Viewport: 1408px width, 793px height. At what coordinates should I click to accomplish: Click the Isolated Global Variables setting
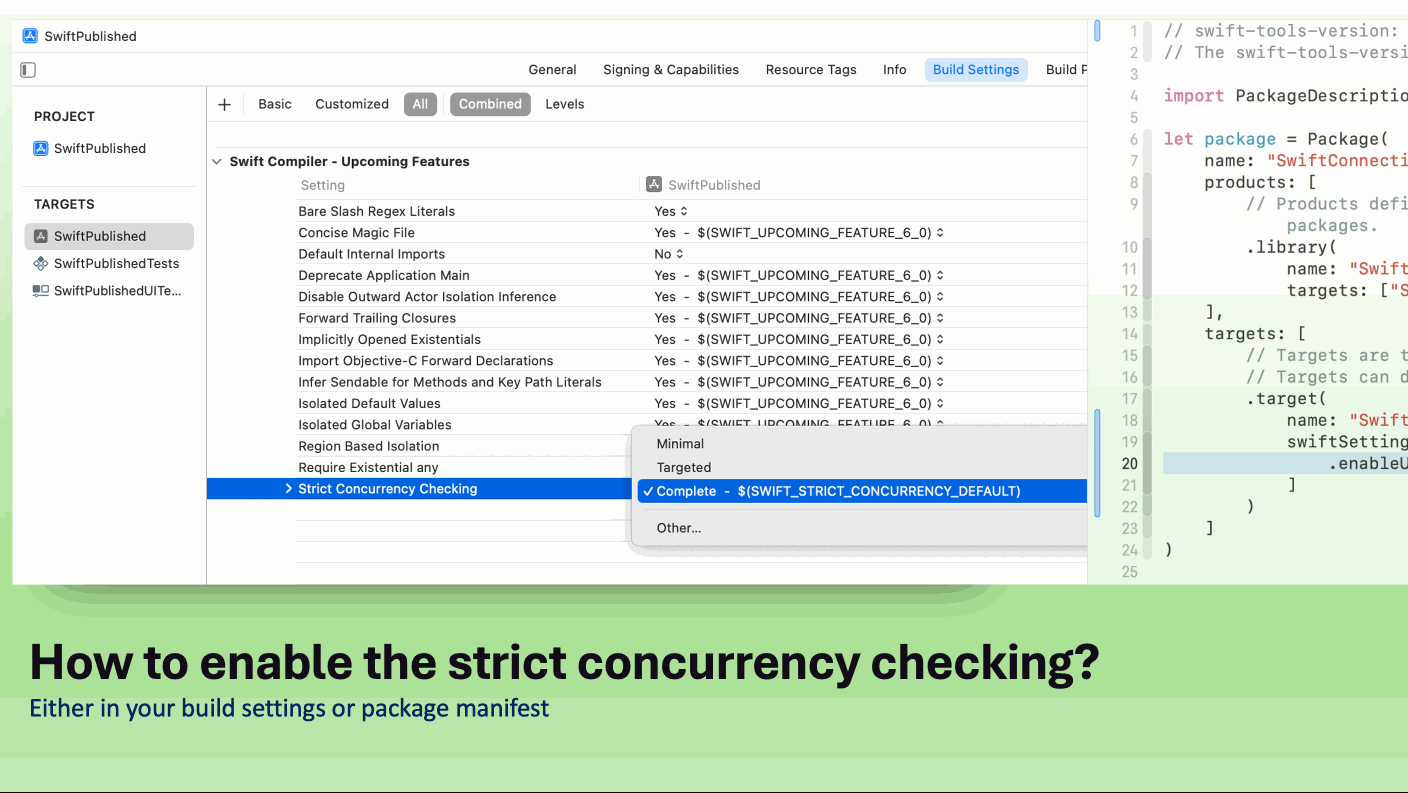click(375, 425)
